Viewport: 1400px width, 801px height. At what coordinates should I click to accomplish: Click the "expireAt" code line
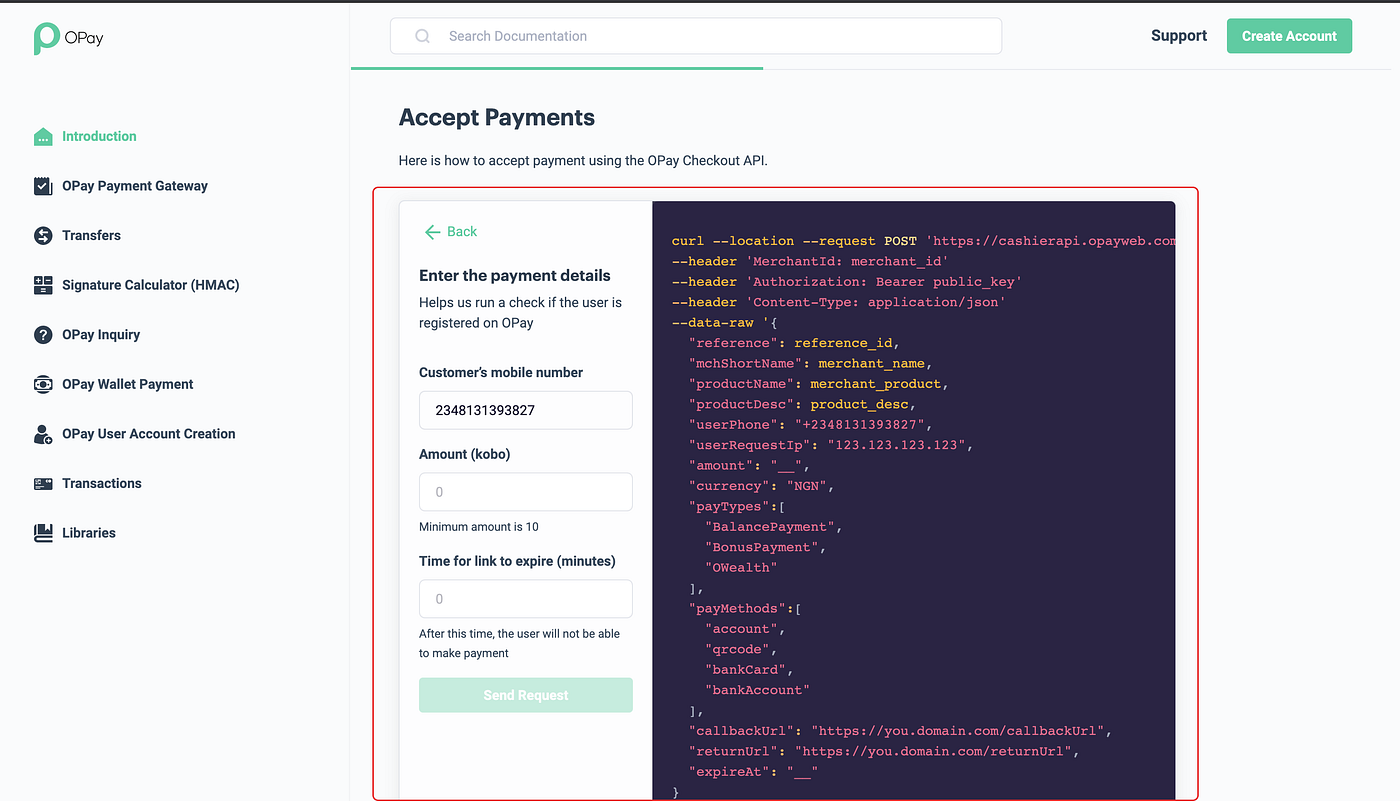753,772
